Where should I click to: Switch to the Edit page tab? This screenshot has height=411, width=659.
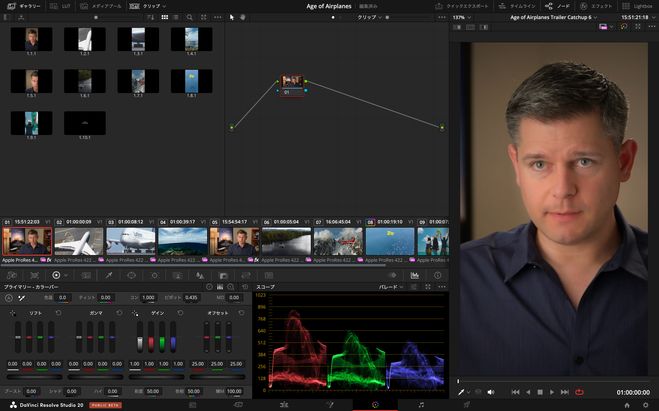284,405
